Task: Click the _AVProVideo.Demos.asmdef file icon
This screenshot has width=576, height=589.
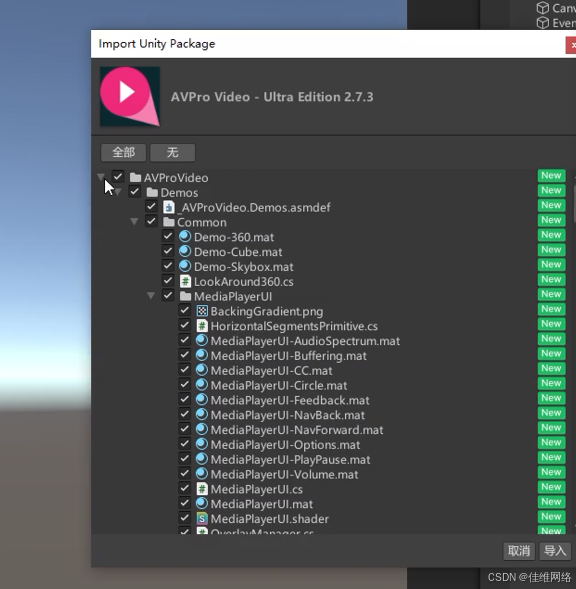Action: (169, 207)
